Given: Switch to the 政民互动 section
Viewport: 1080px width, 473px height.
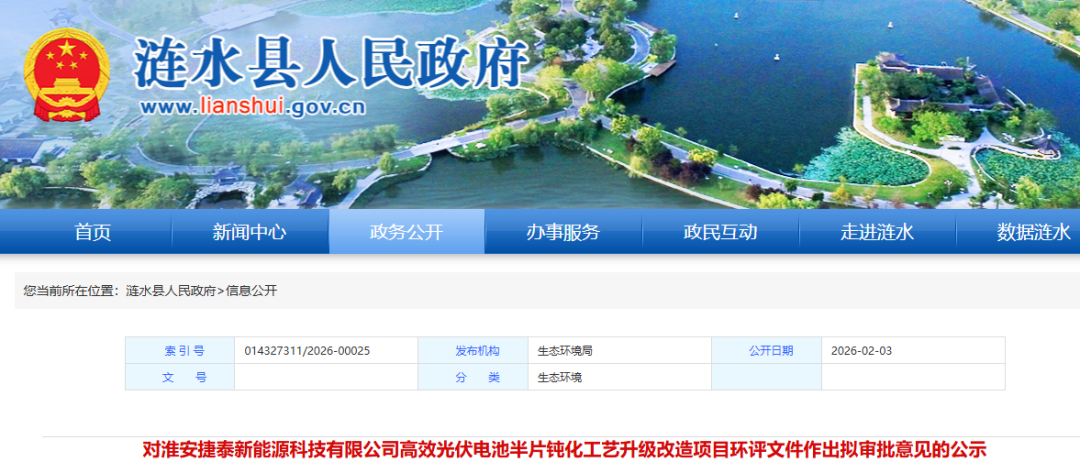Looking at the screenshot, I should pyautogui.click(x=720, y=232).
